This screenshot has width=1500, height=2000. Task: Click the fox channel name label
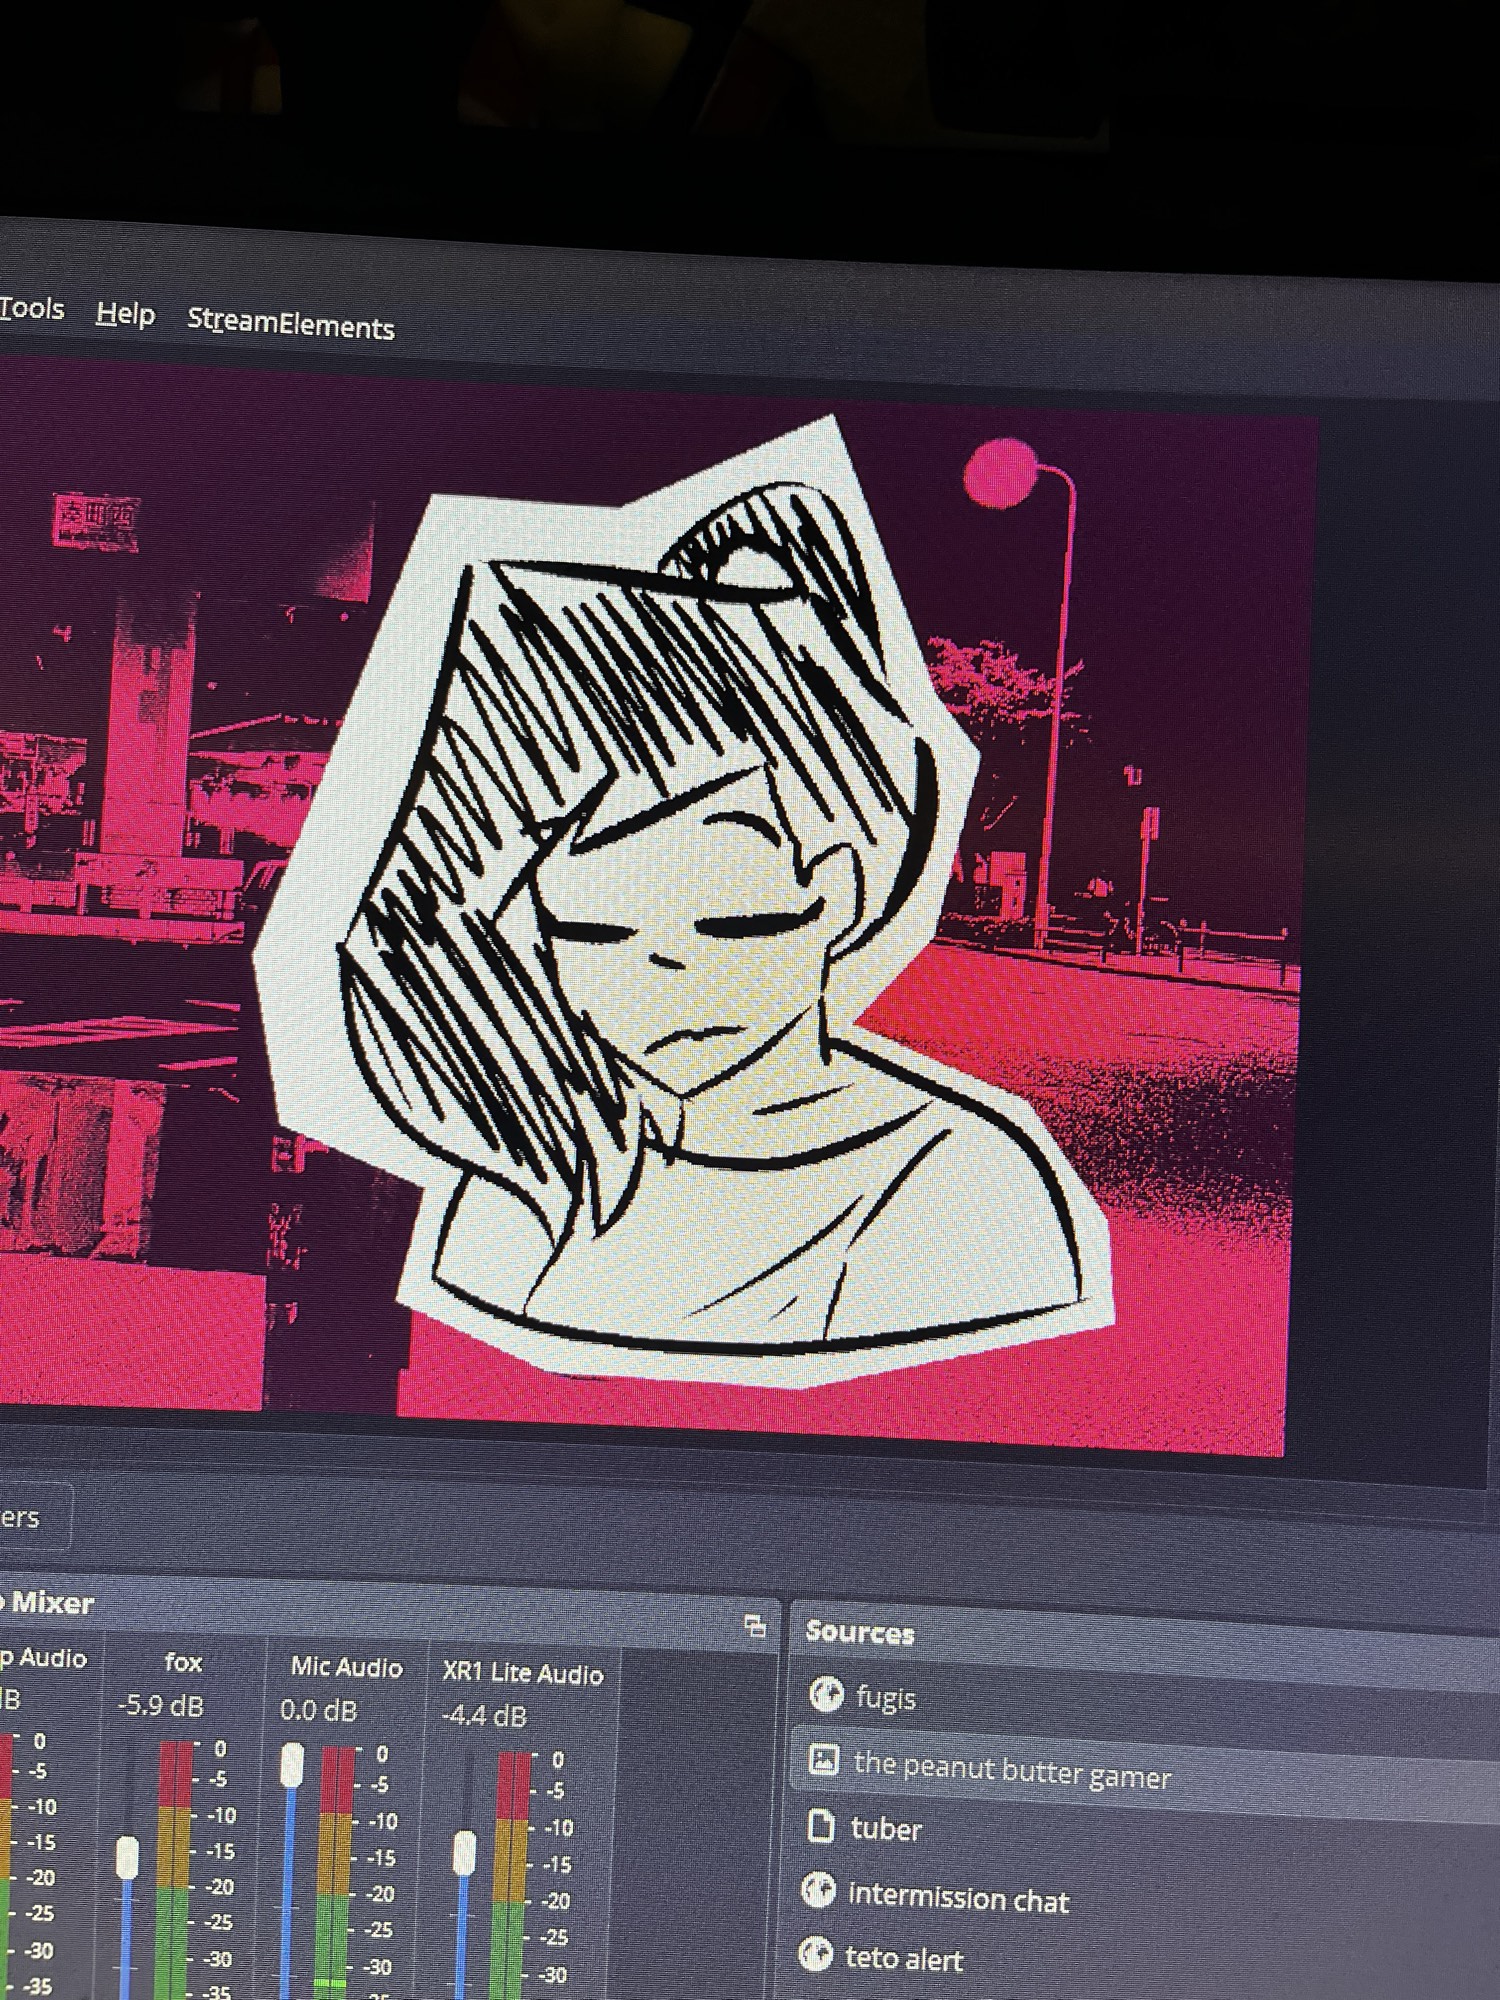click(183, 1662)
